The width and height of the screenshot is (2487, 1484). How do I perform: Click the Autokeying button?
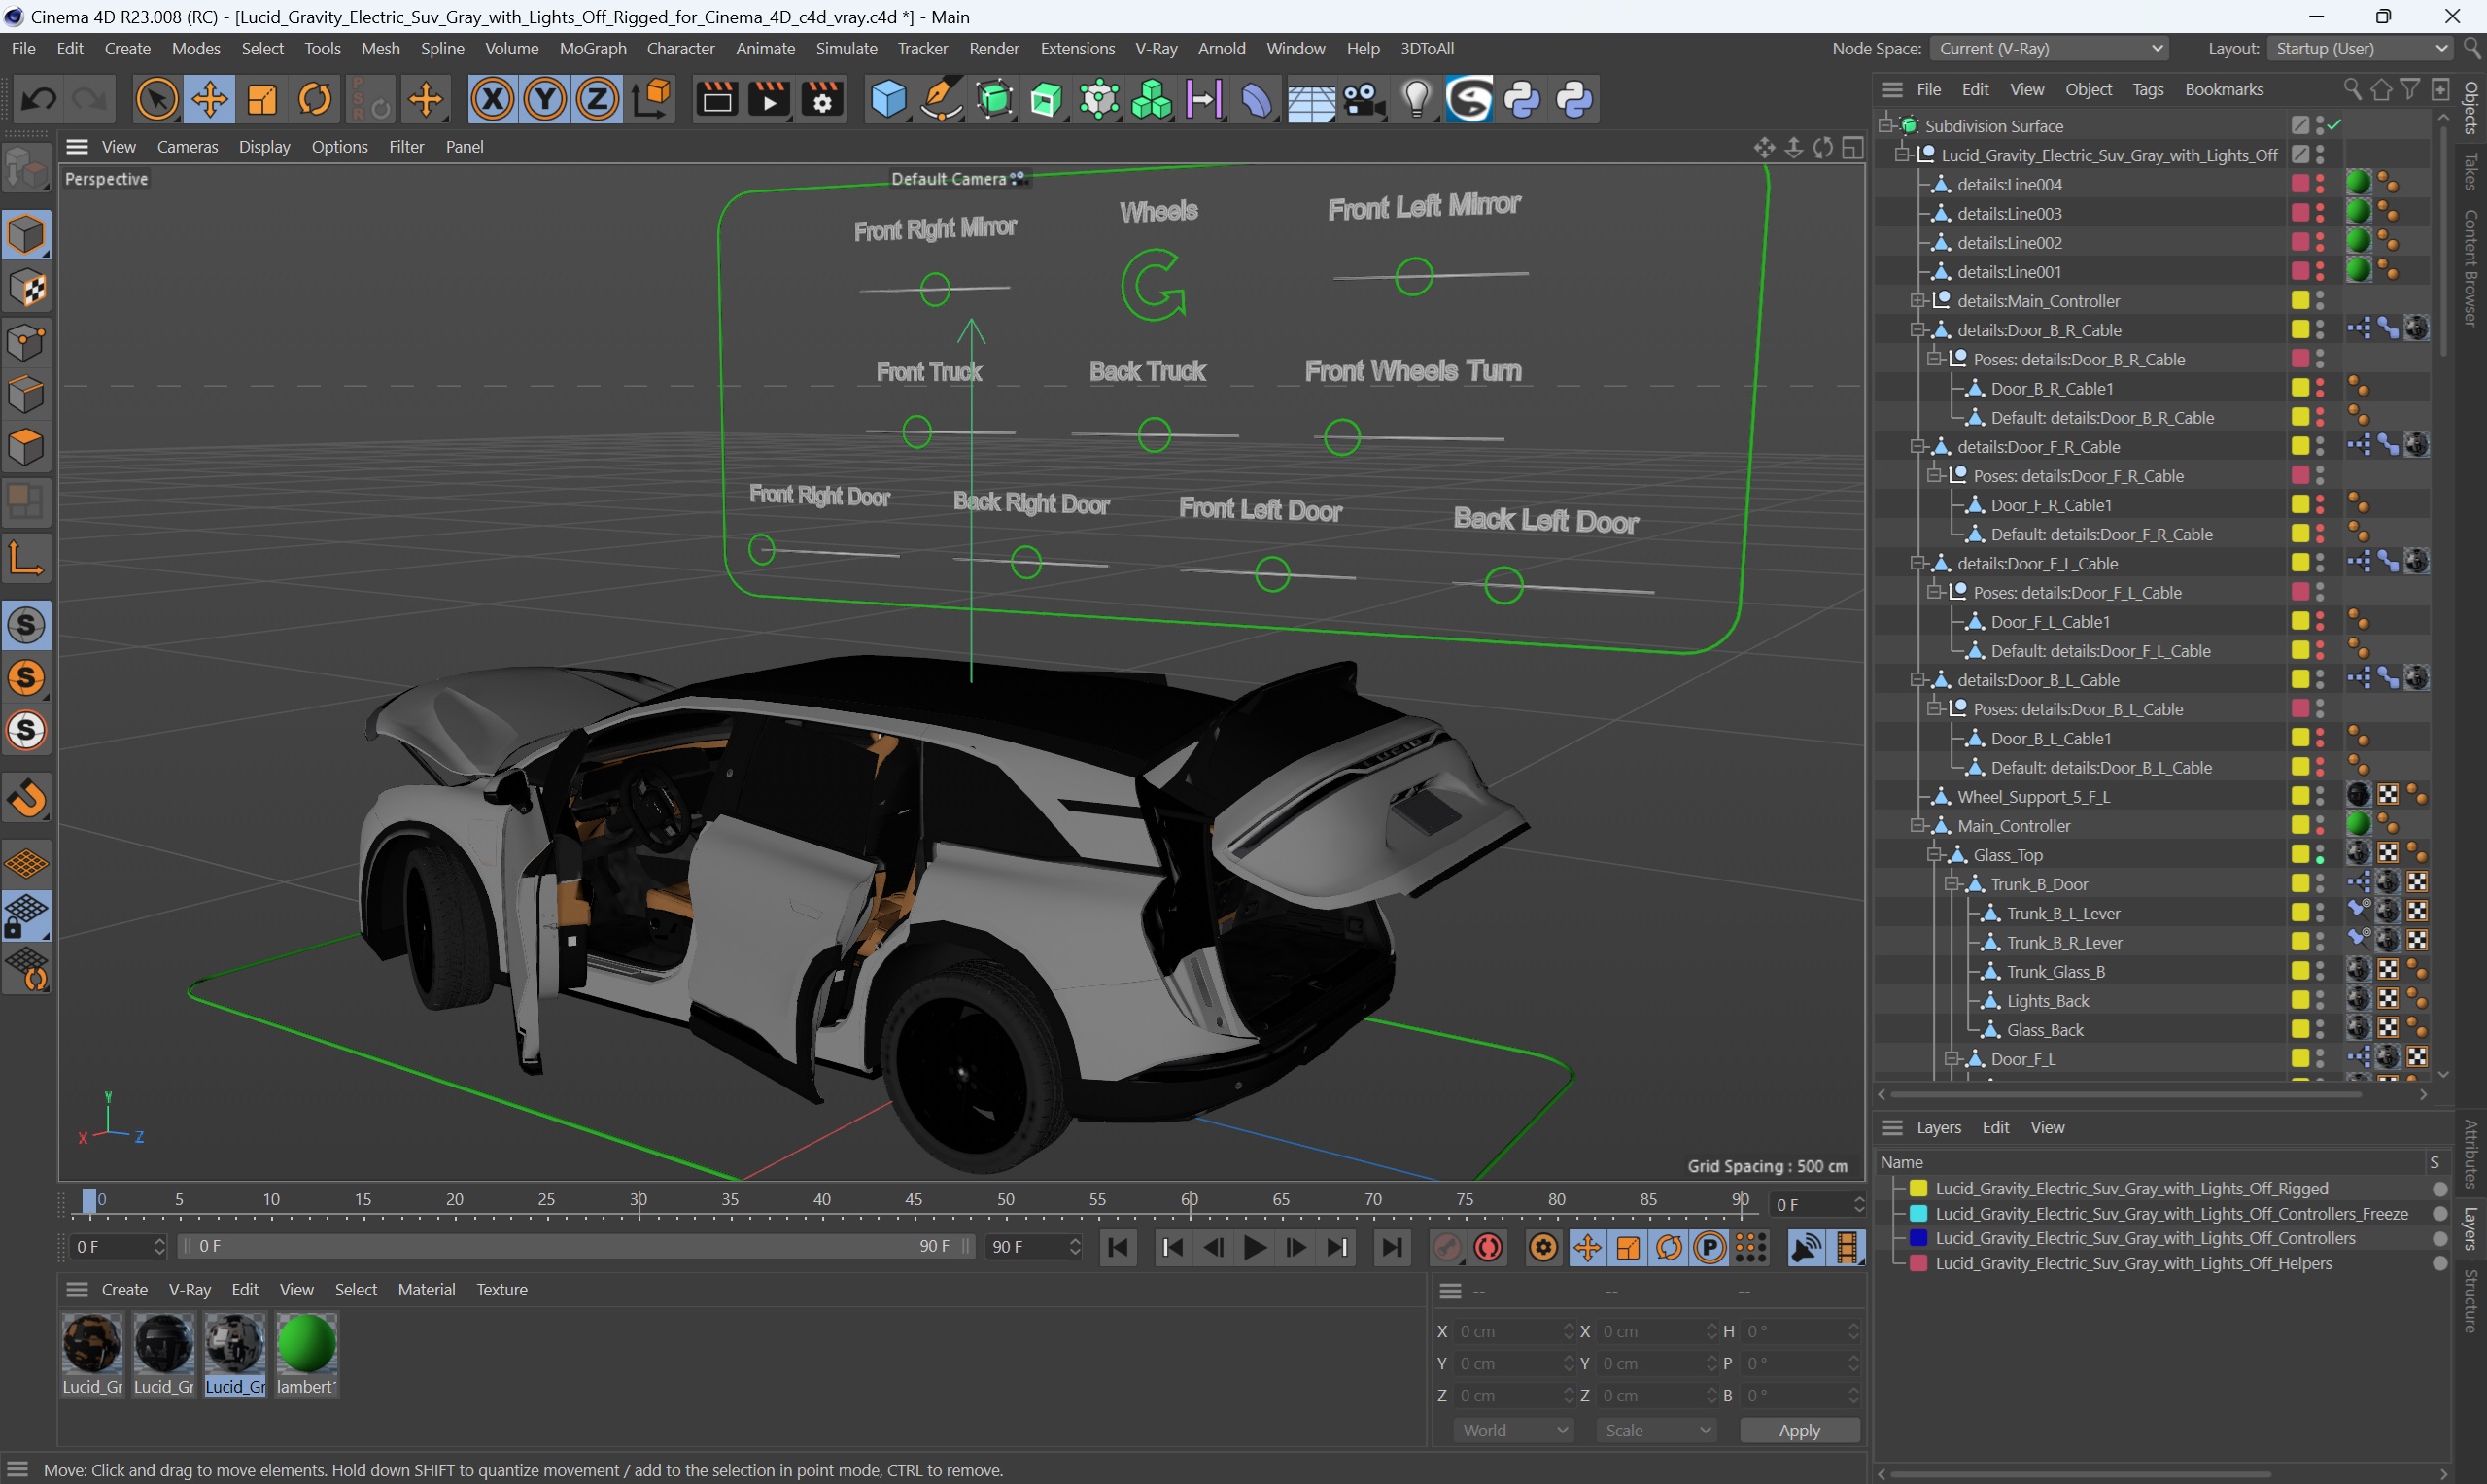click(1489, 1247)
